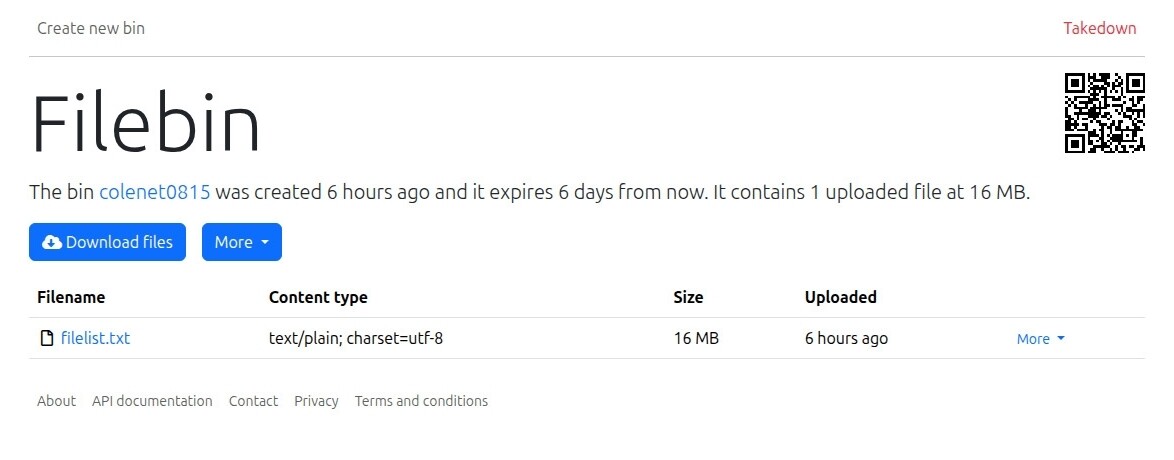
Task: Click the file icon beside filelist.txt
Action: pyautogui.click(x=47, y=339)
